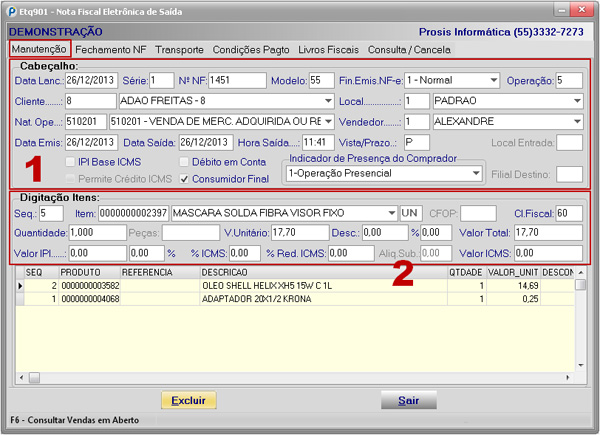
Task: Click the Valor IPI amount field
Action: pos(98,253)
